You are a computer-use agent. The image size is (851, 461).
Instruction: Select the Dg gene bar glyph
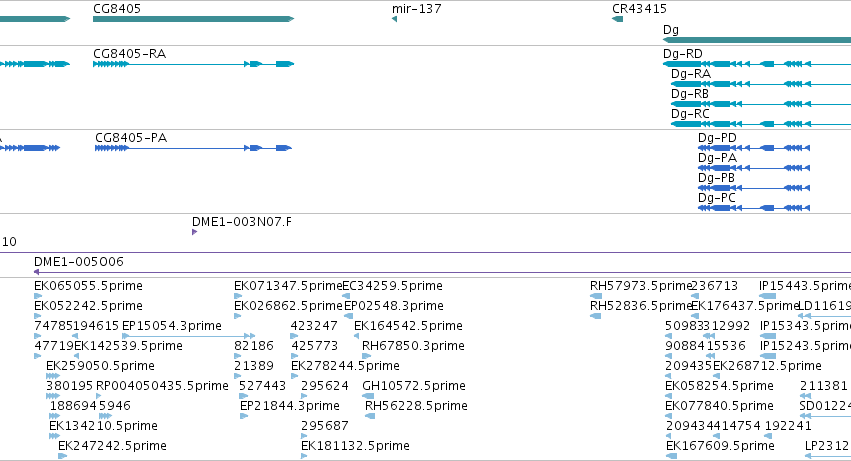757,40
